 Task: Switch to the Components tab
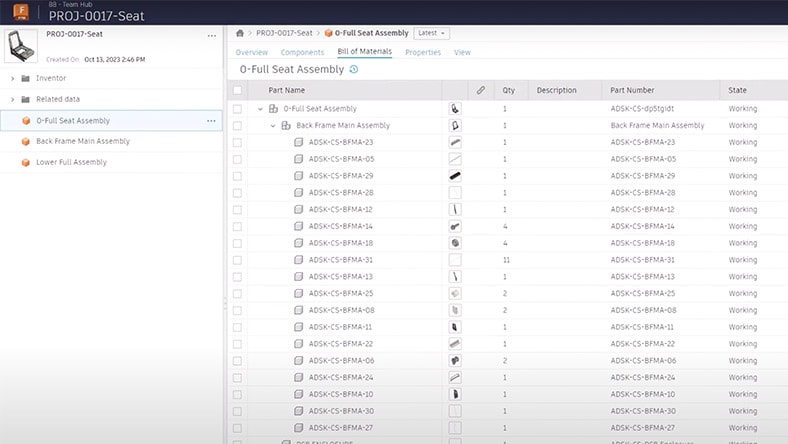pyautogui.click(x=302, y=52)
